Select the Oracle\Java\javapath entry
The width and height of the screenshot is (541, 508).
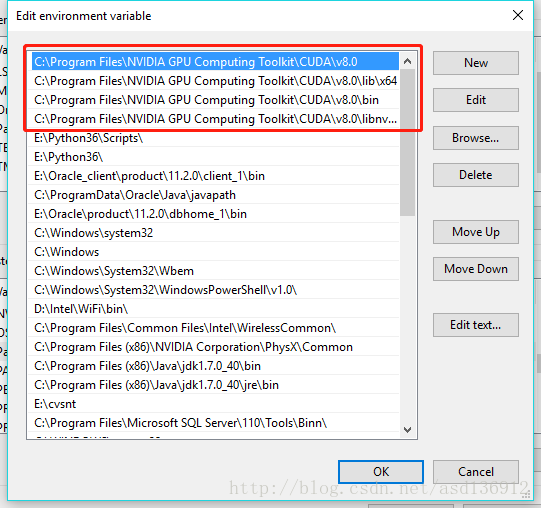pos(214,195)
